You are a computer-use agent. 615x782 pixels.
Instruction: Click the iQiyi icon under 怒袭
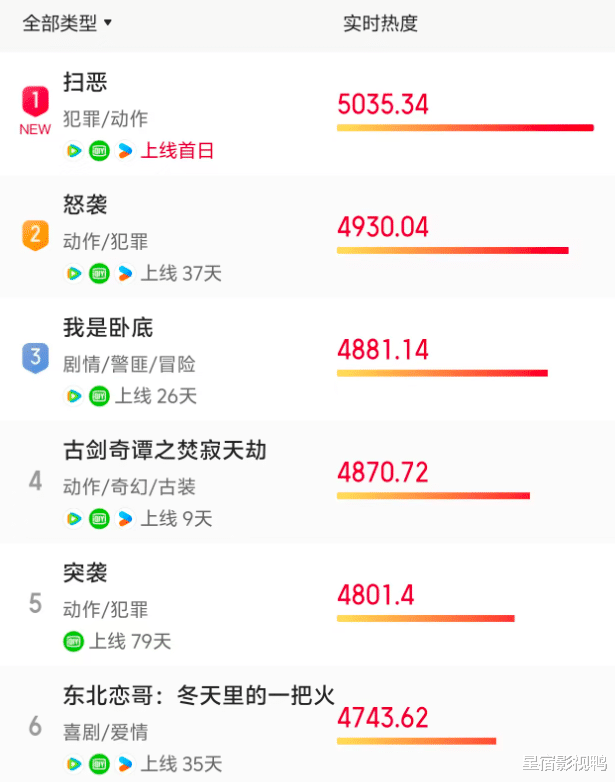point(98,273)
